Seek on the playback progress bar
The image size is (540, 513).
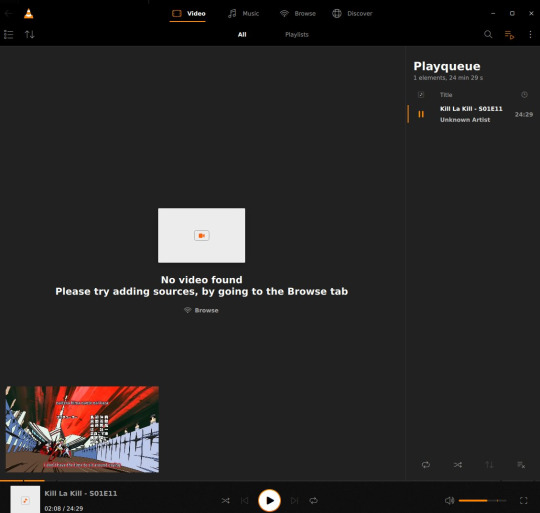(270, 480)
